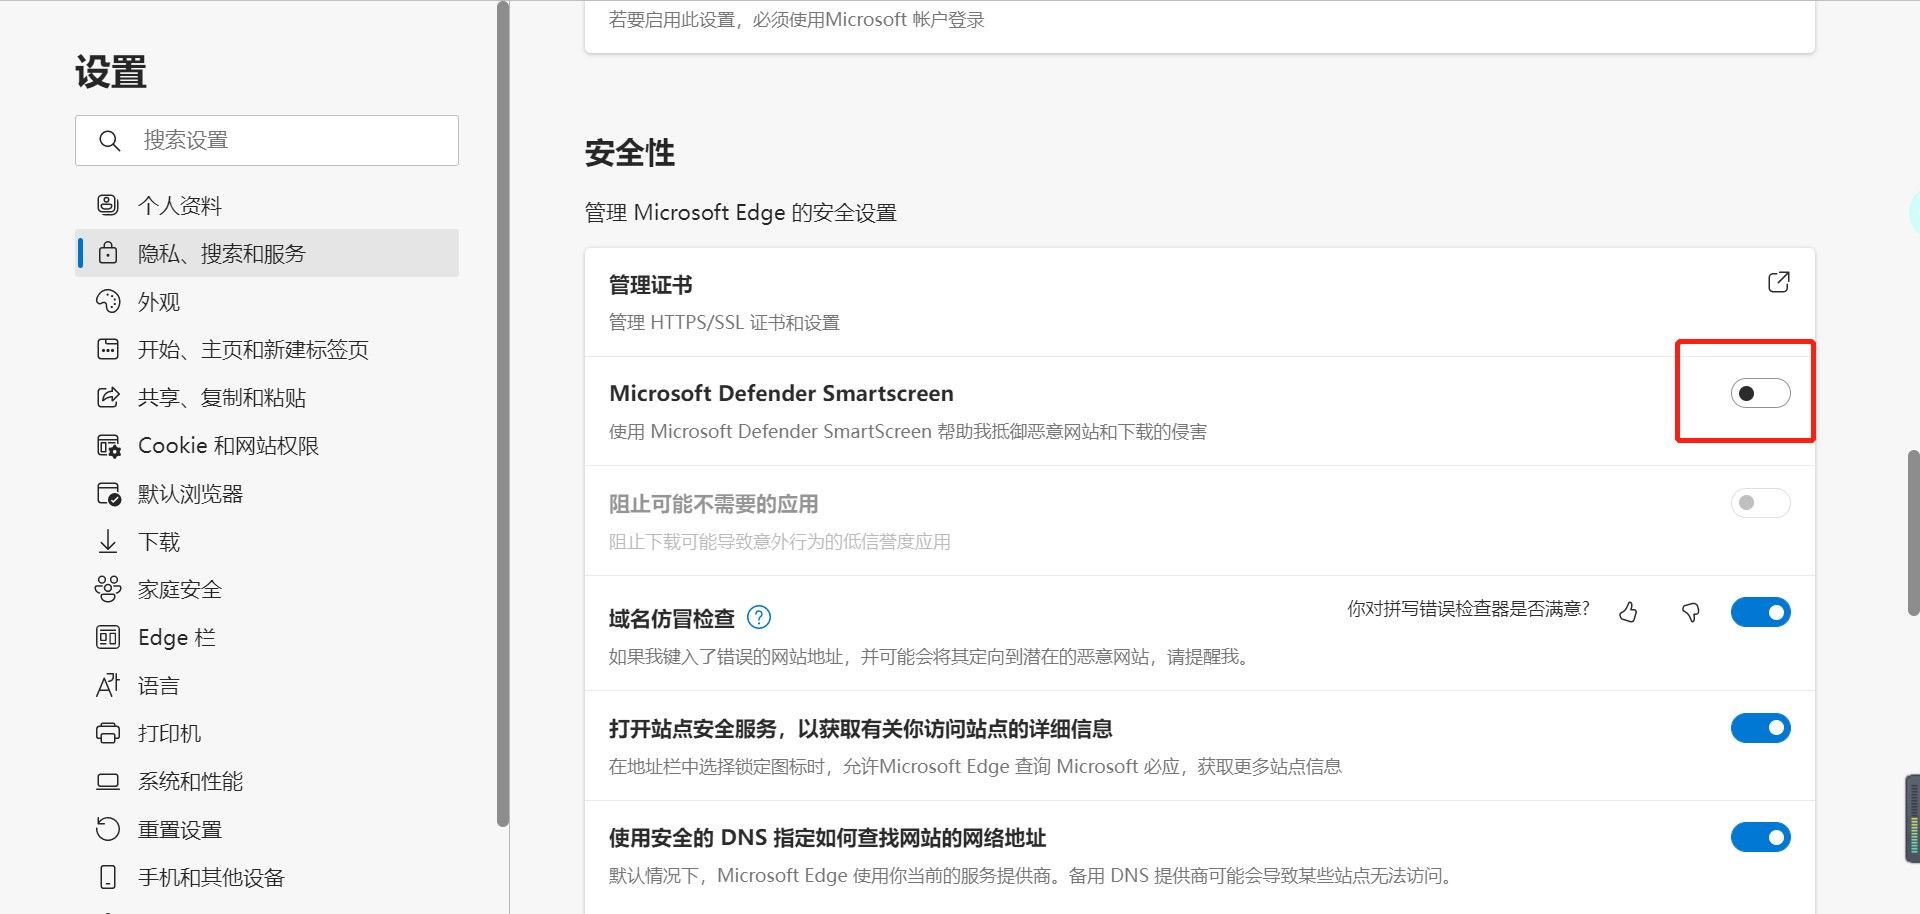Go to Cookie 和网站权限 settings
Screen dimensions: 1920x914
228,446
